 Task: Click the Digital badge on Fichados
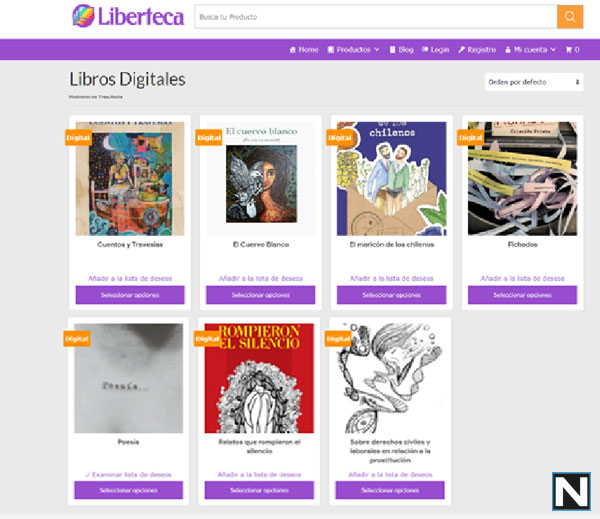coord(470,138)
